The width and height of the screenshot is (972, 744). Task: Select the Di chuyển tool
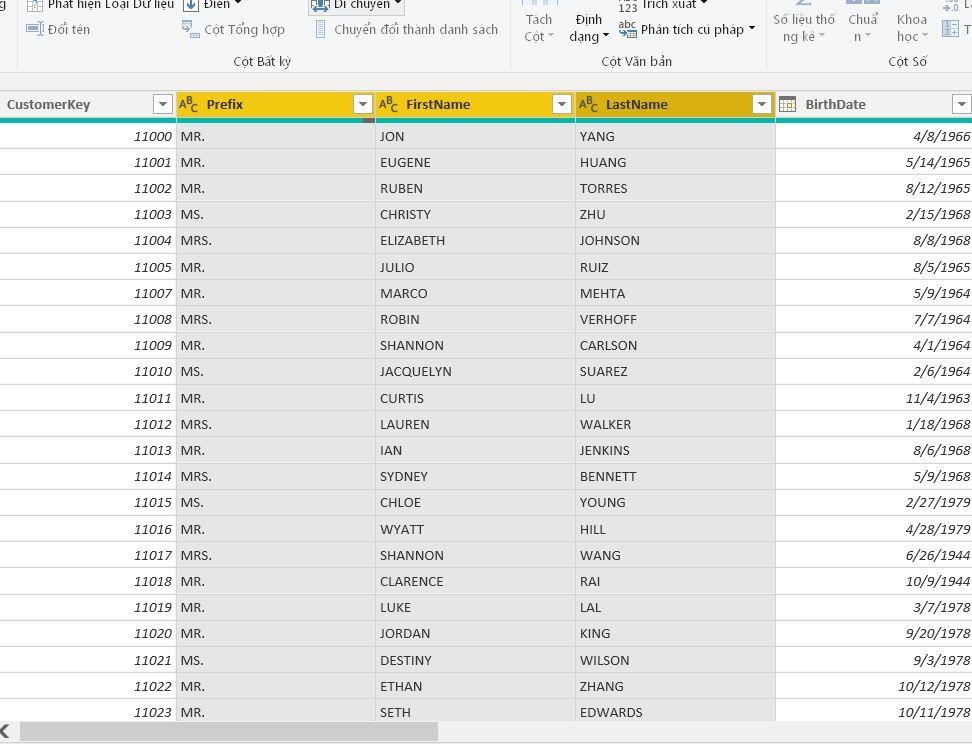click(353, 6)
